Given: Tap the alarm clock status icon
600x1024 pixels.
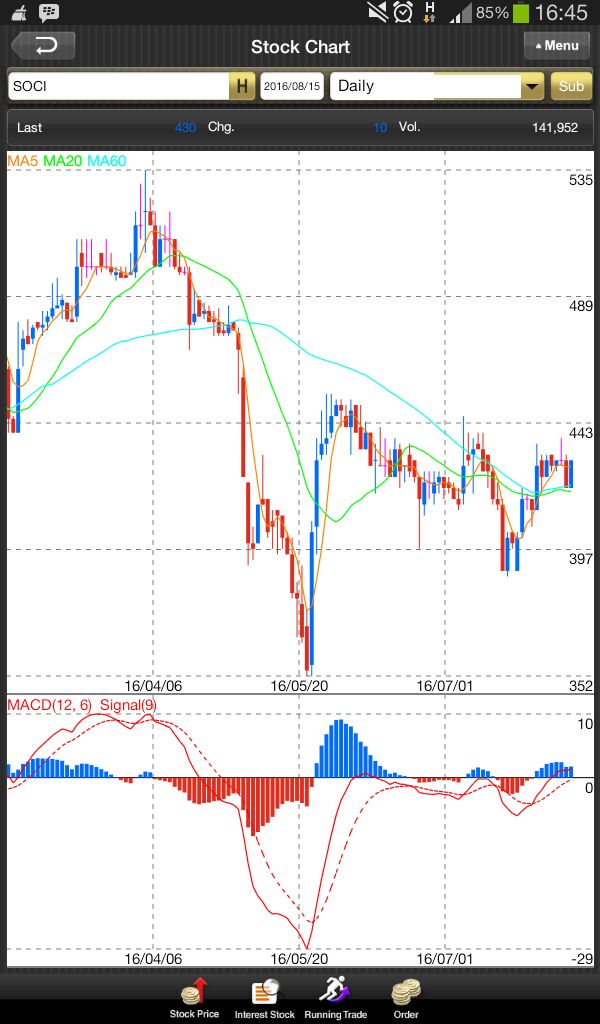Looking at the screenshot, I should point(403,12).
